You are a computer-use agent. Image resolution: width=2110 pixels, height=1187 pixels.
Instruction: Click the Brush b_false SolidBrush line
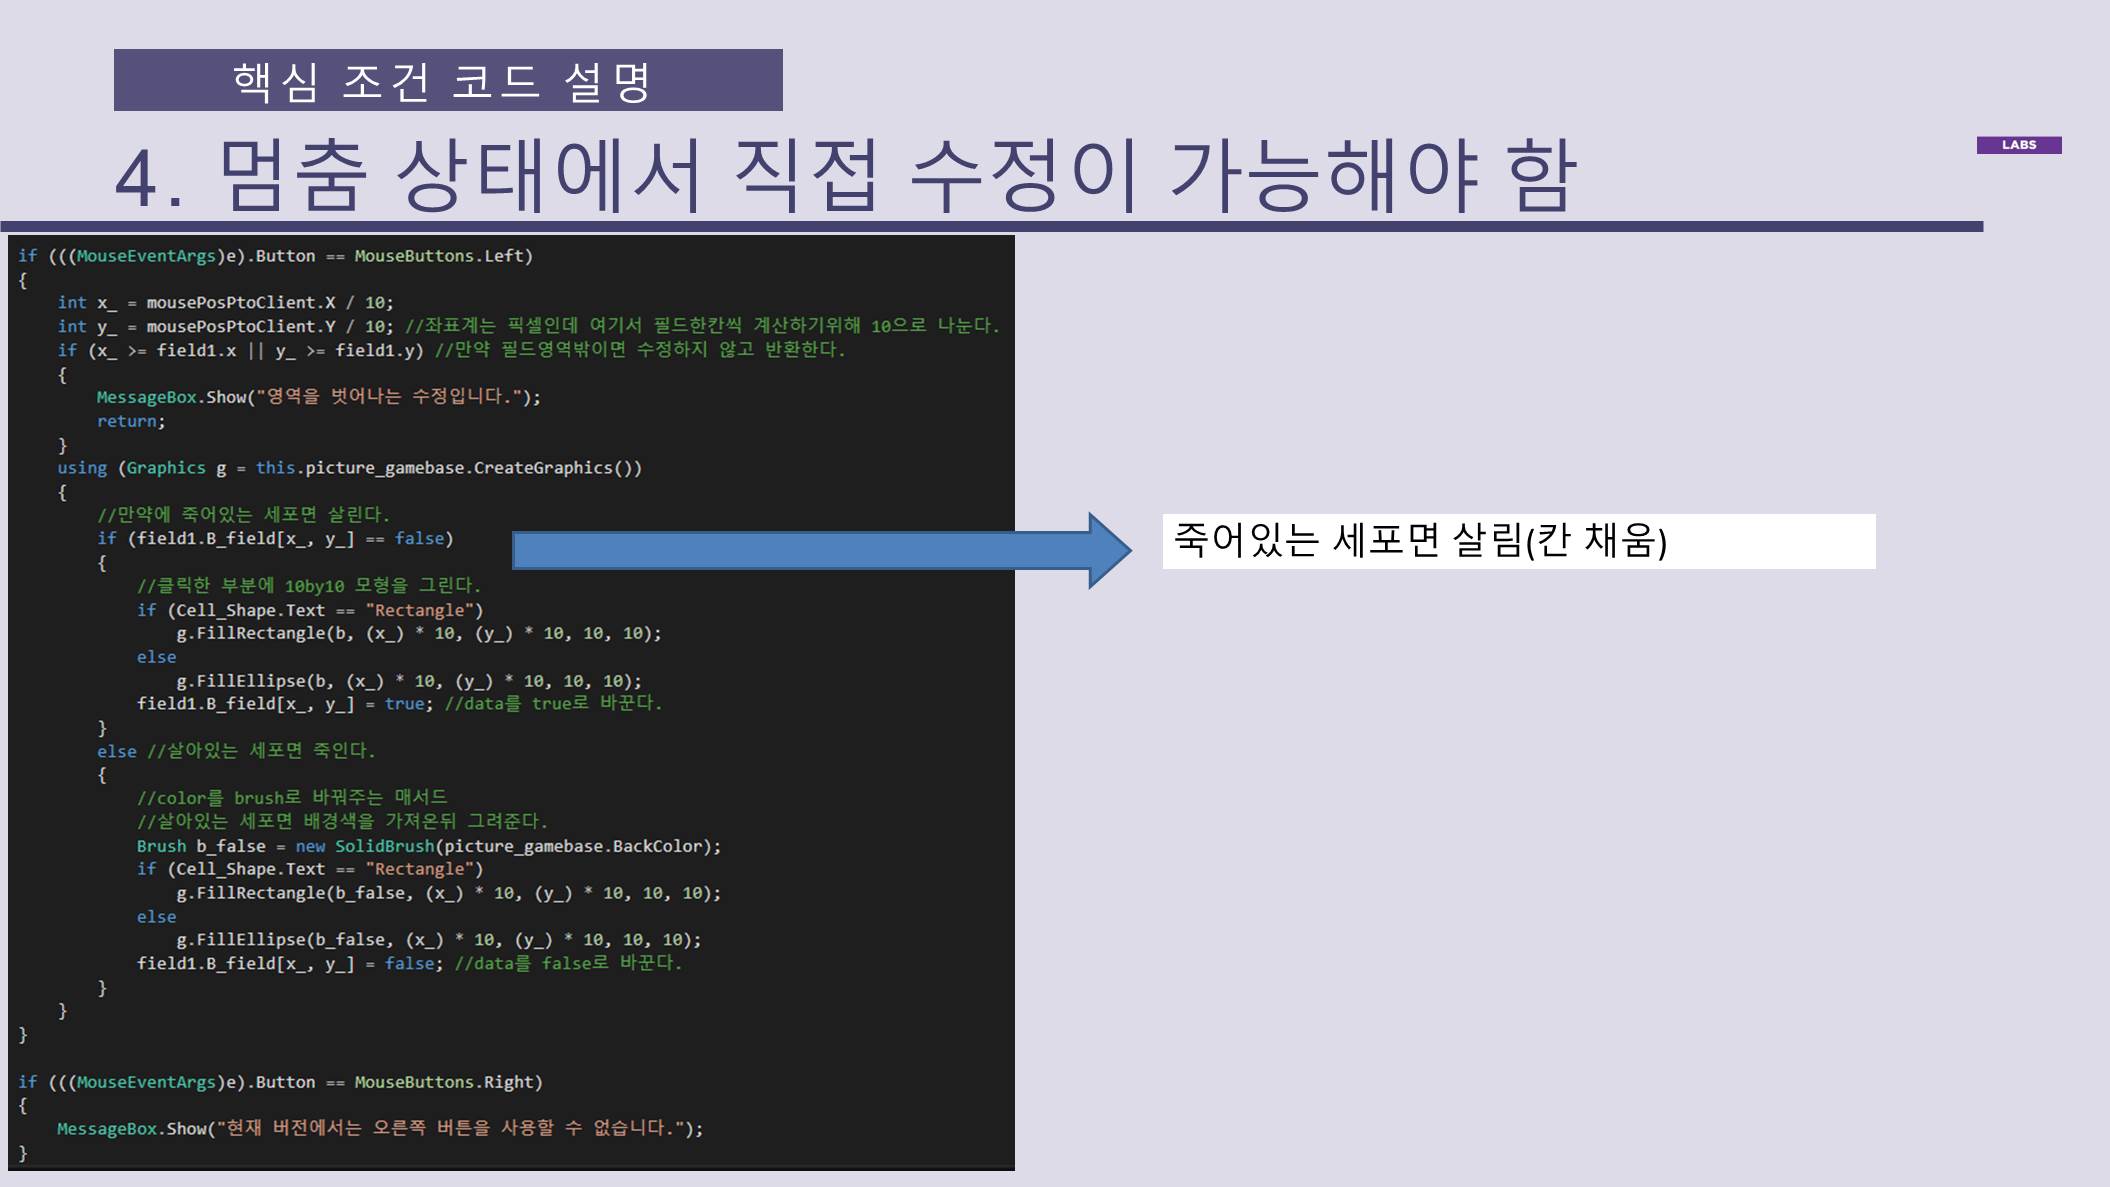tap(428, 846)
